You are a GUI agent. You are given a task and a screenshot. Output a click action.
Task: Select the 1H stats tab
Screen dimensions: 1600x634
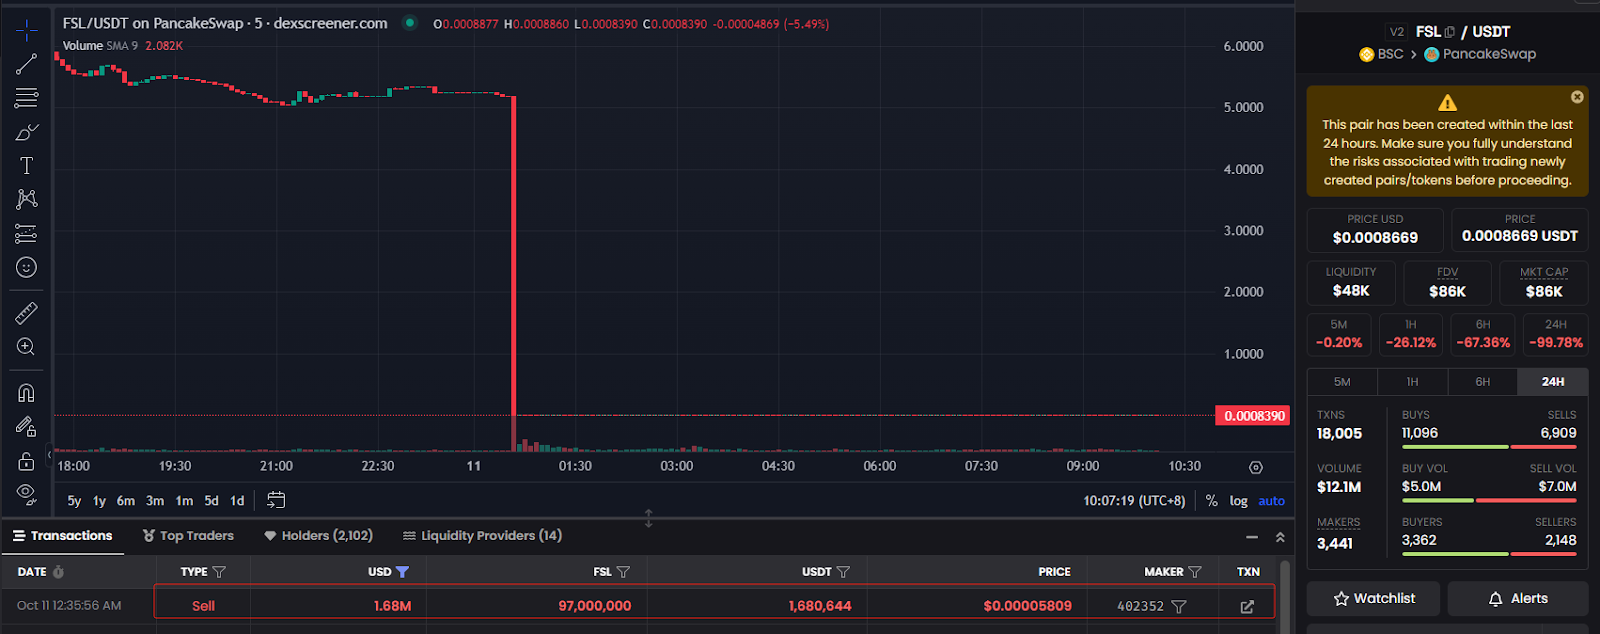[1412, 382]
